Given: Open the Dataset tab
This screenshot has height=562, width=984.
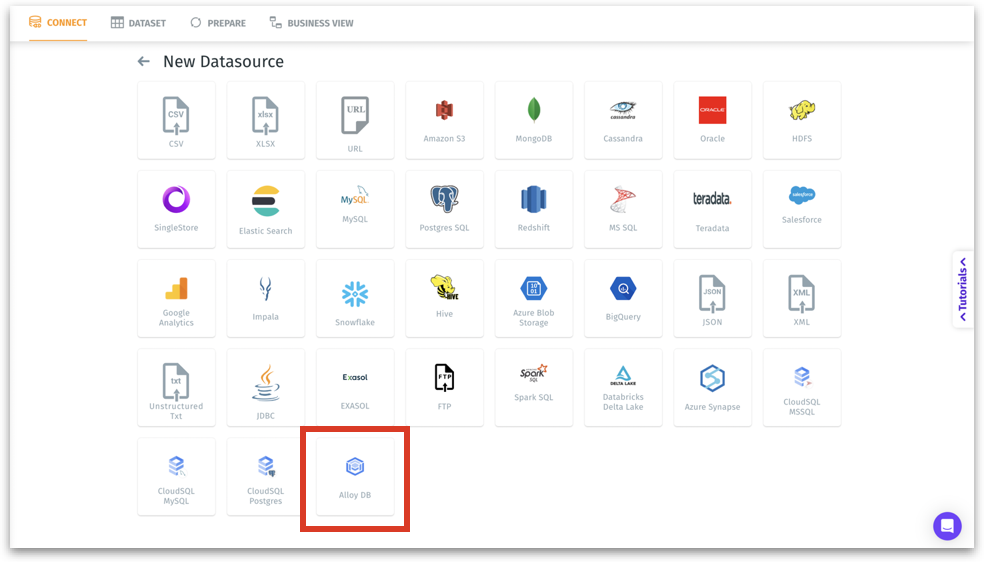Looking at the screenshot, I should click(139, 23).
